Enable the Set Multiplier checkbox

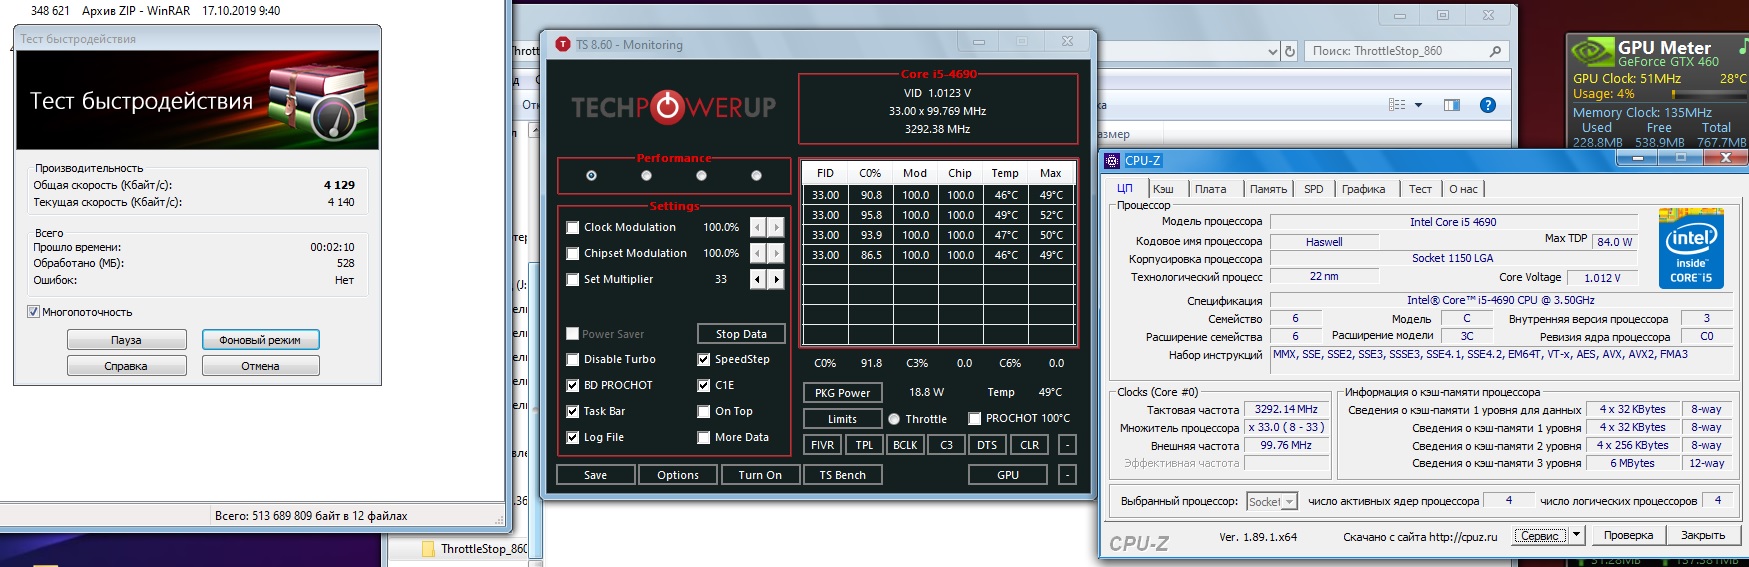[573, 279]
